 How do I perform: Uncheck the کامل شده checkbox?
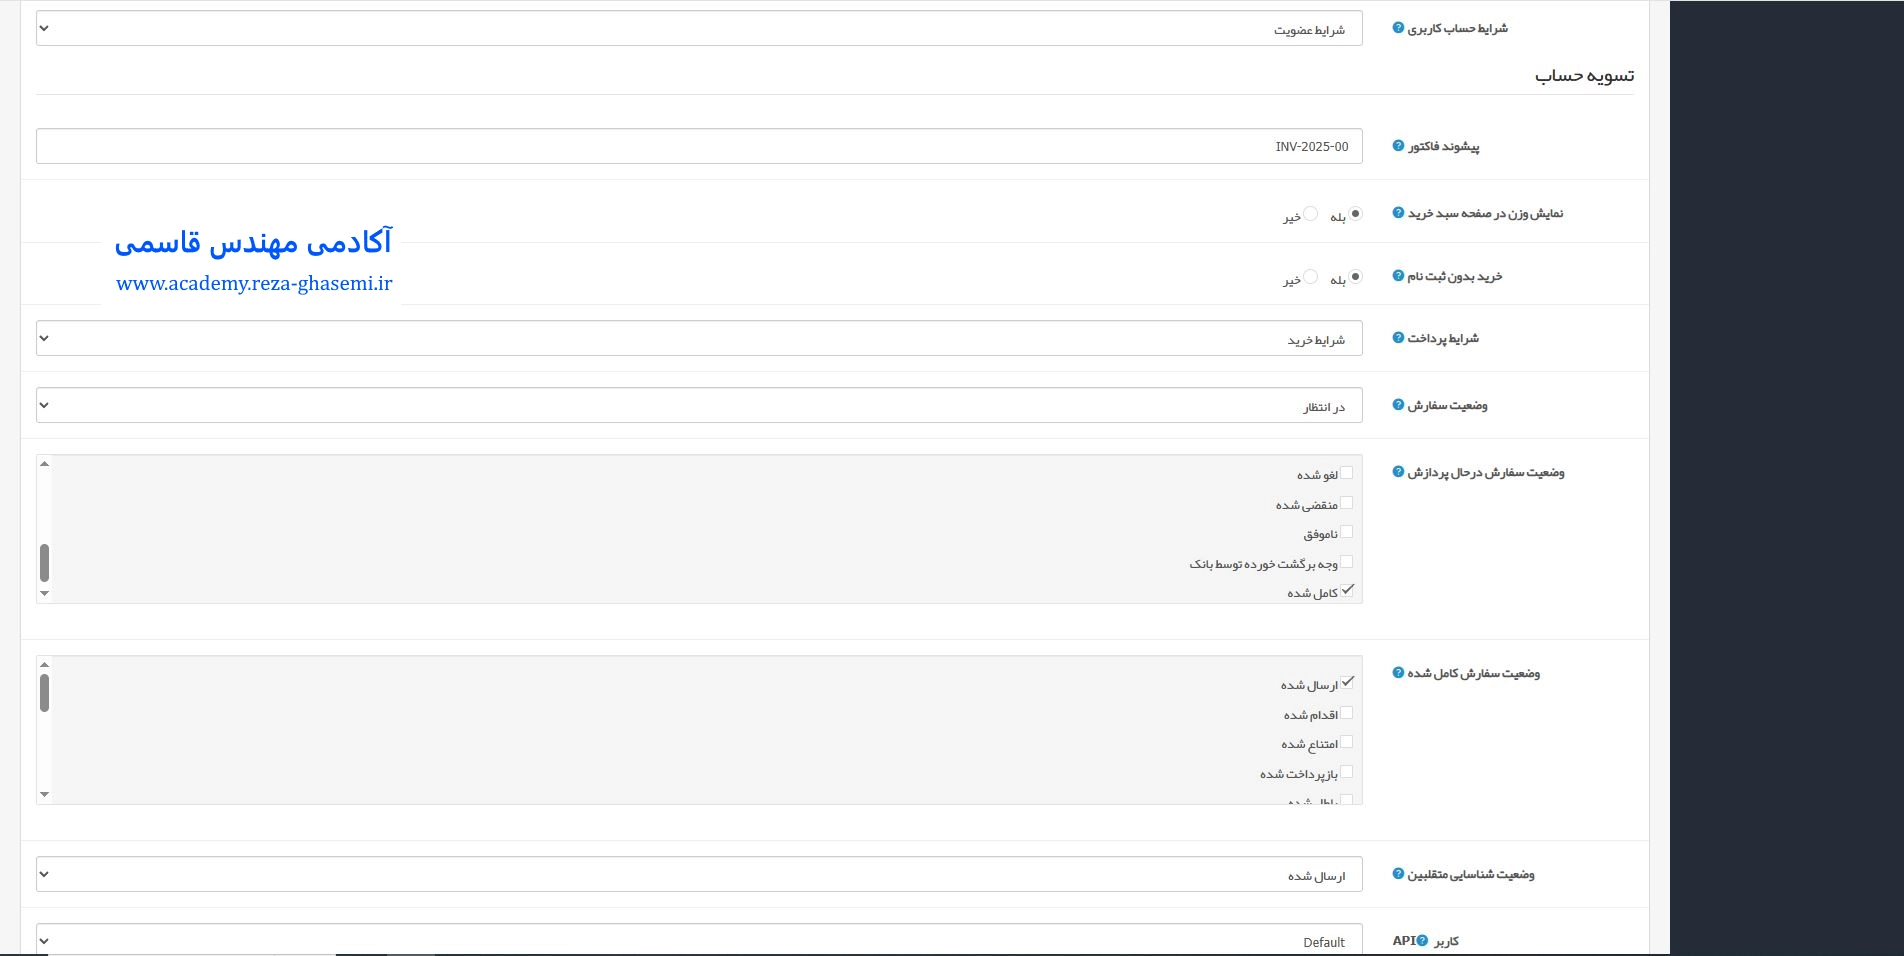pyautogui.click(x=1346, y=591)
